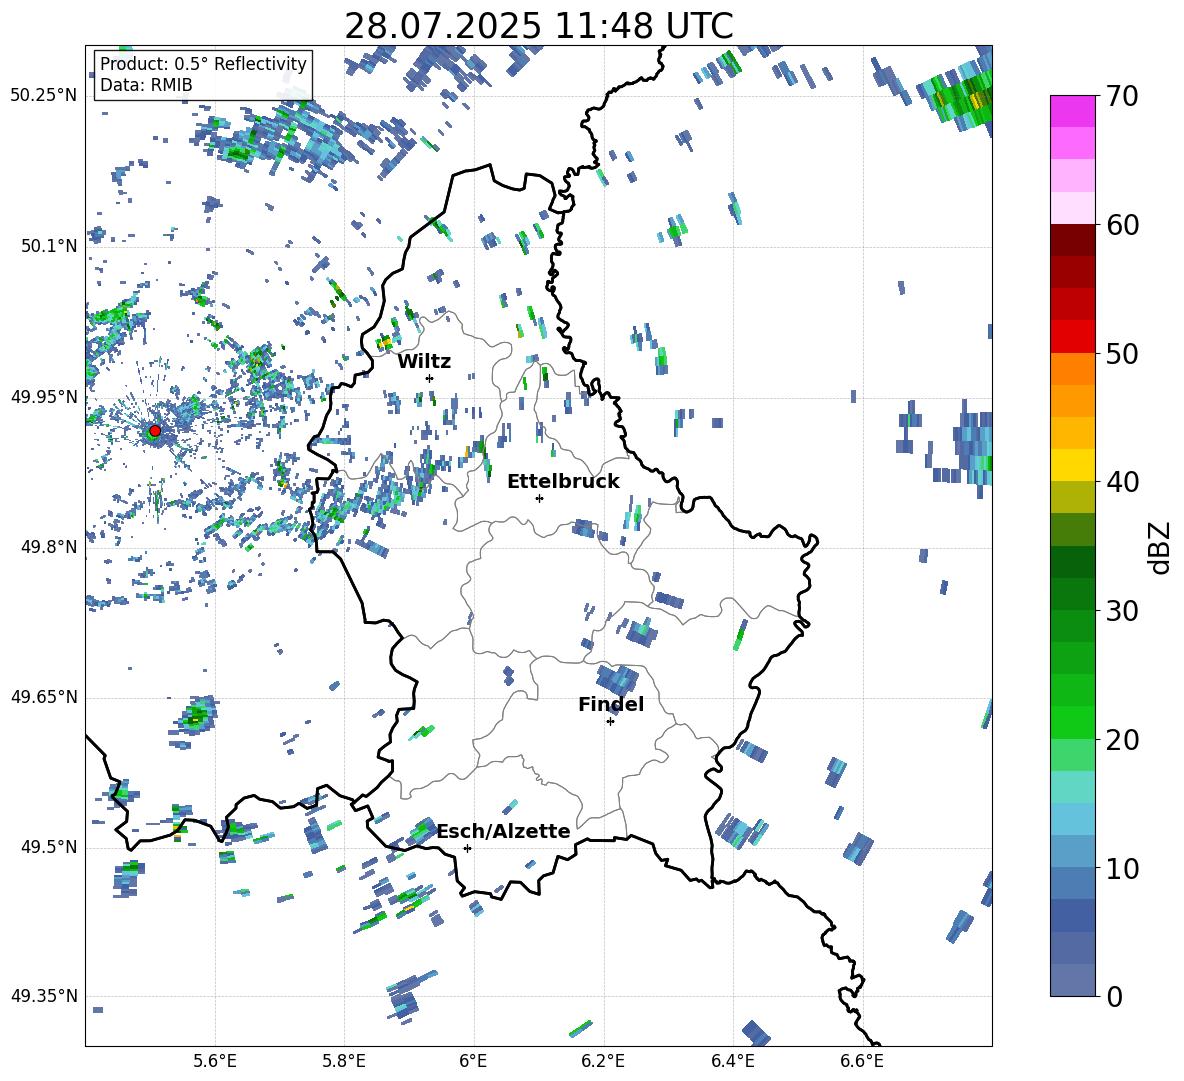Click the Wiltz city label
Viewport: 1184px width, 1081px height.
(x=424, y=362)
